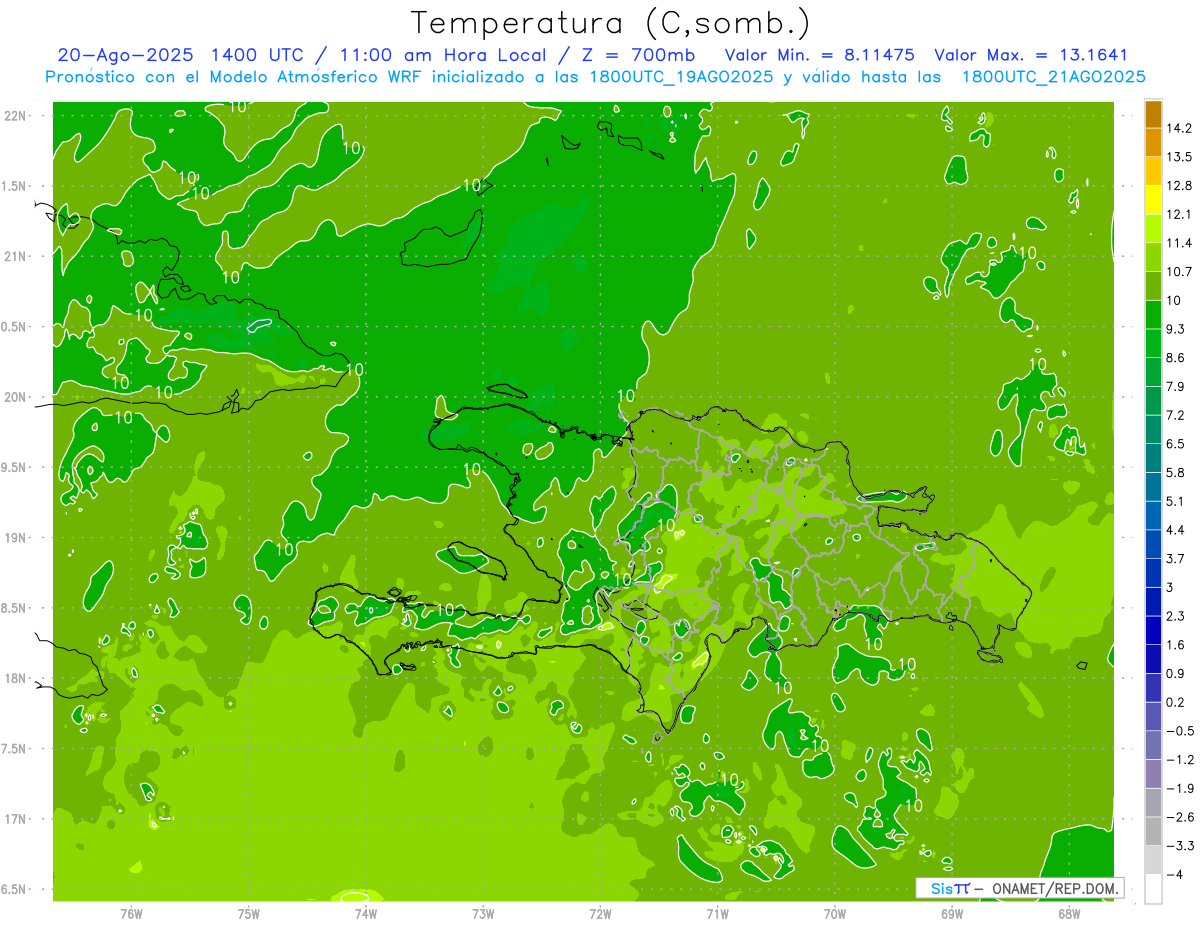Pick the white swatch below -4
Viewport: 1200px width, 927px height.
[1153, 889]
